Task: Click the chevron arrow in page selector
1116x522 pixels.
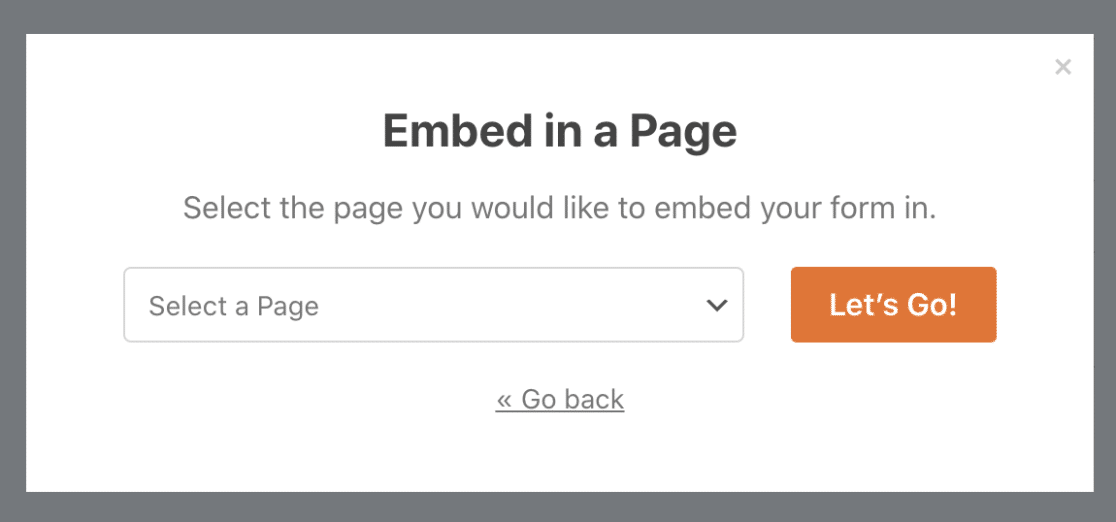Action: [x=716, y=305]
